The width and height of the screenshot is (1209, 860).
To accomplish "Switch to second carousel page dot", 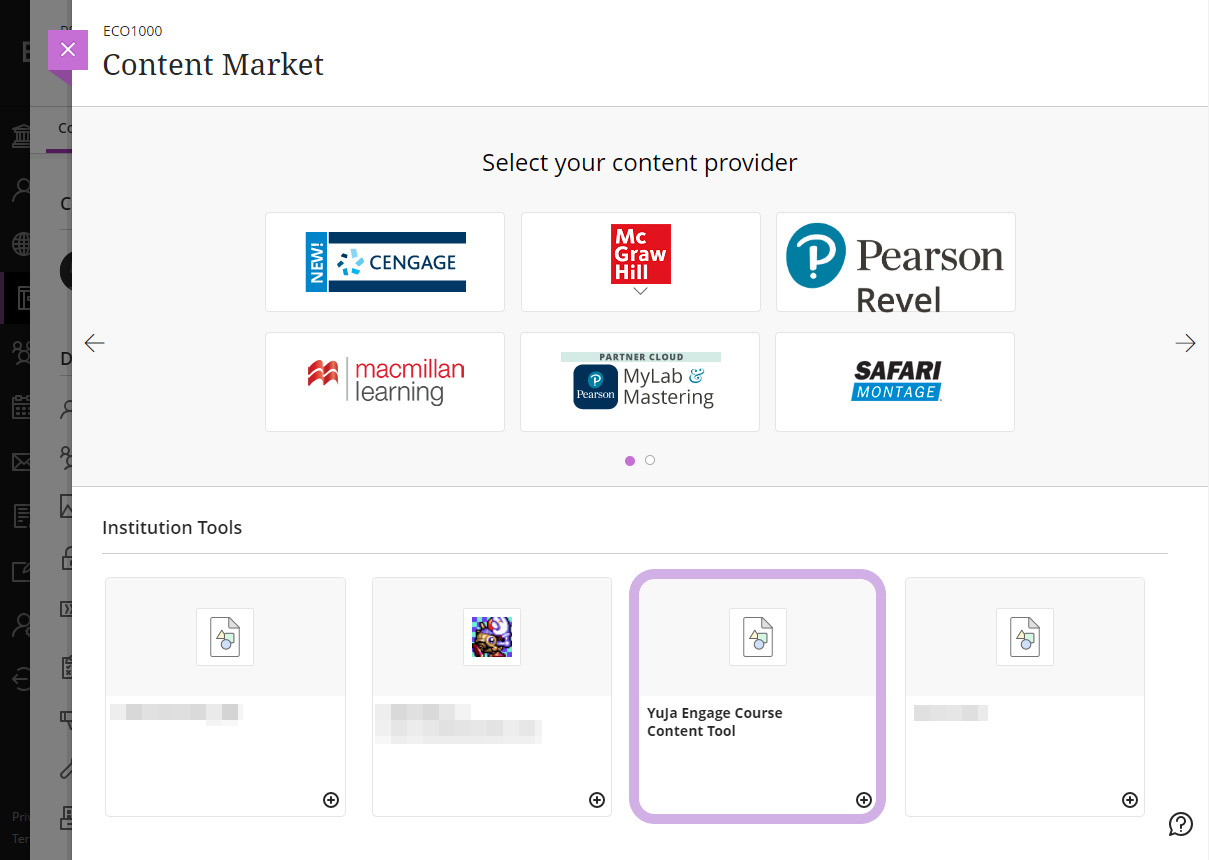I will point(650,461).
